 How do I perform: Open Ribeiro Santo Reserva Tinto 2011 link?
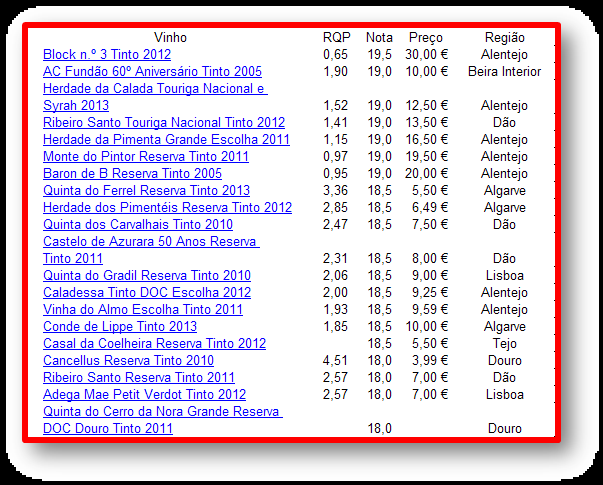[138, 378]
